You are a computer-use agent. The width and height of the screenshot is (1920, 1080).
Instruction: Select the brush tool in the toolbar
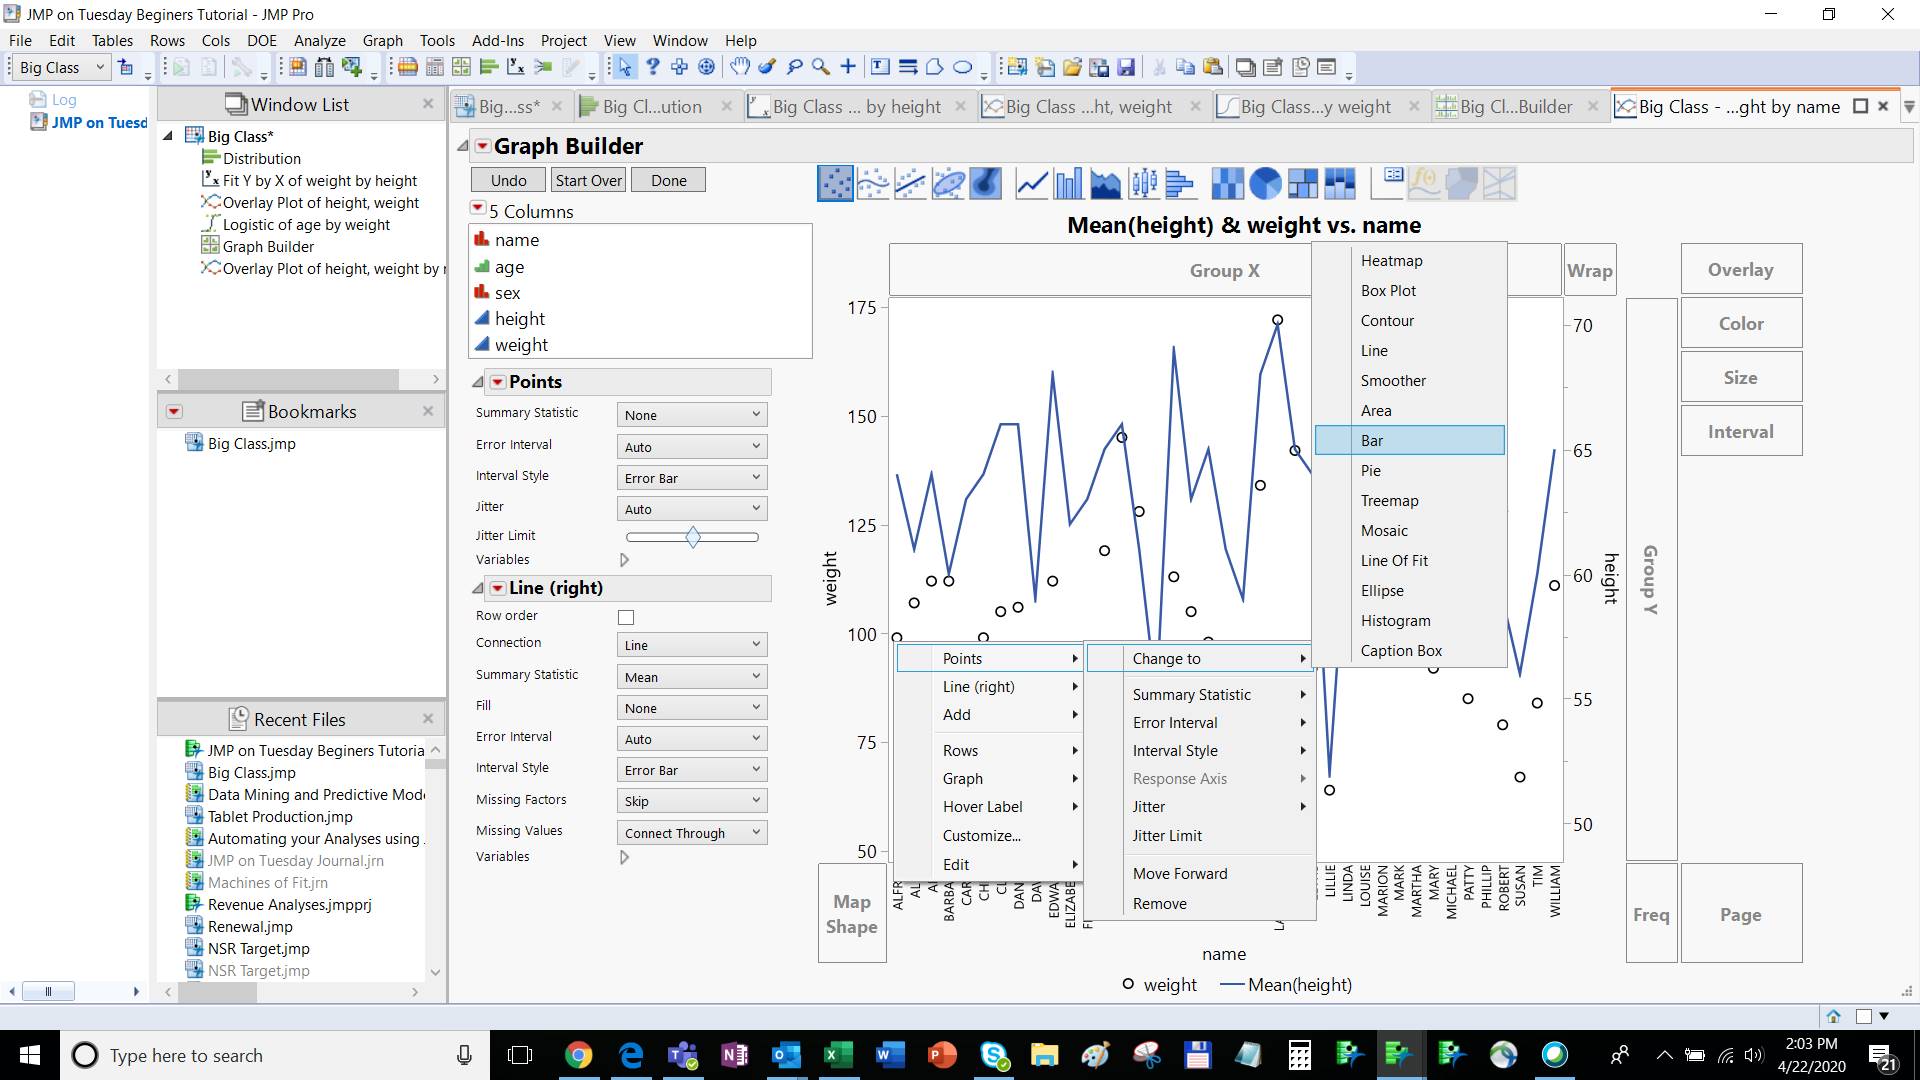point(767,68)
